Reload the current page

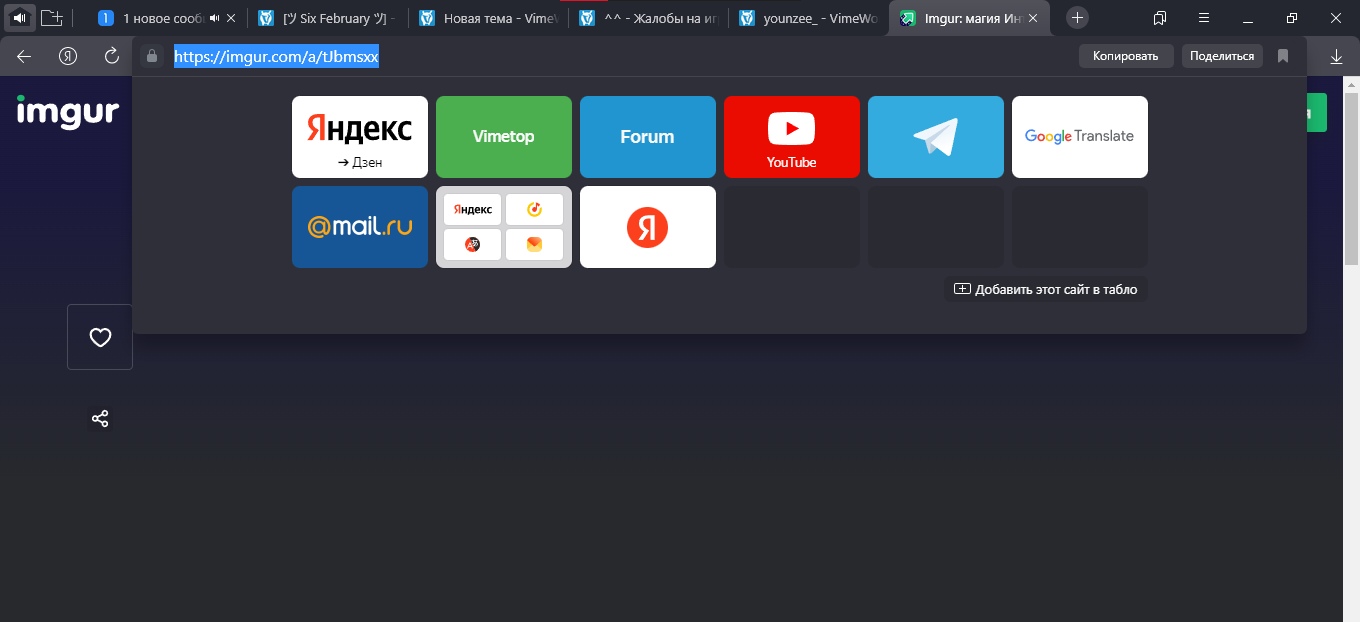click(x=112, y=57)
